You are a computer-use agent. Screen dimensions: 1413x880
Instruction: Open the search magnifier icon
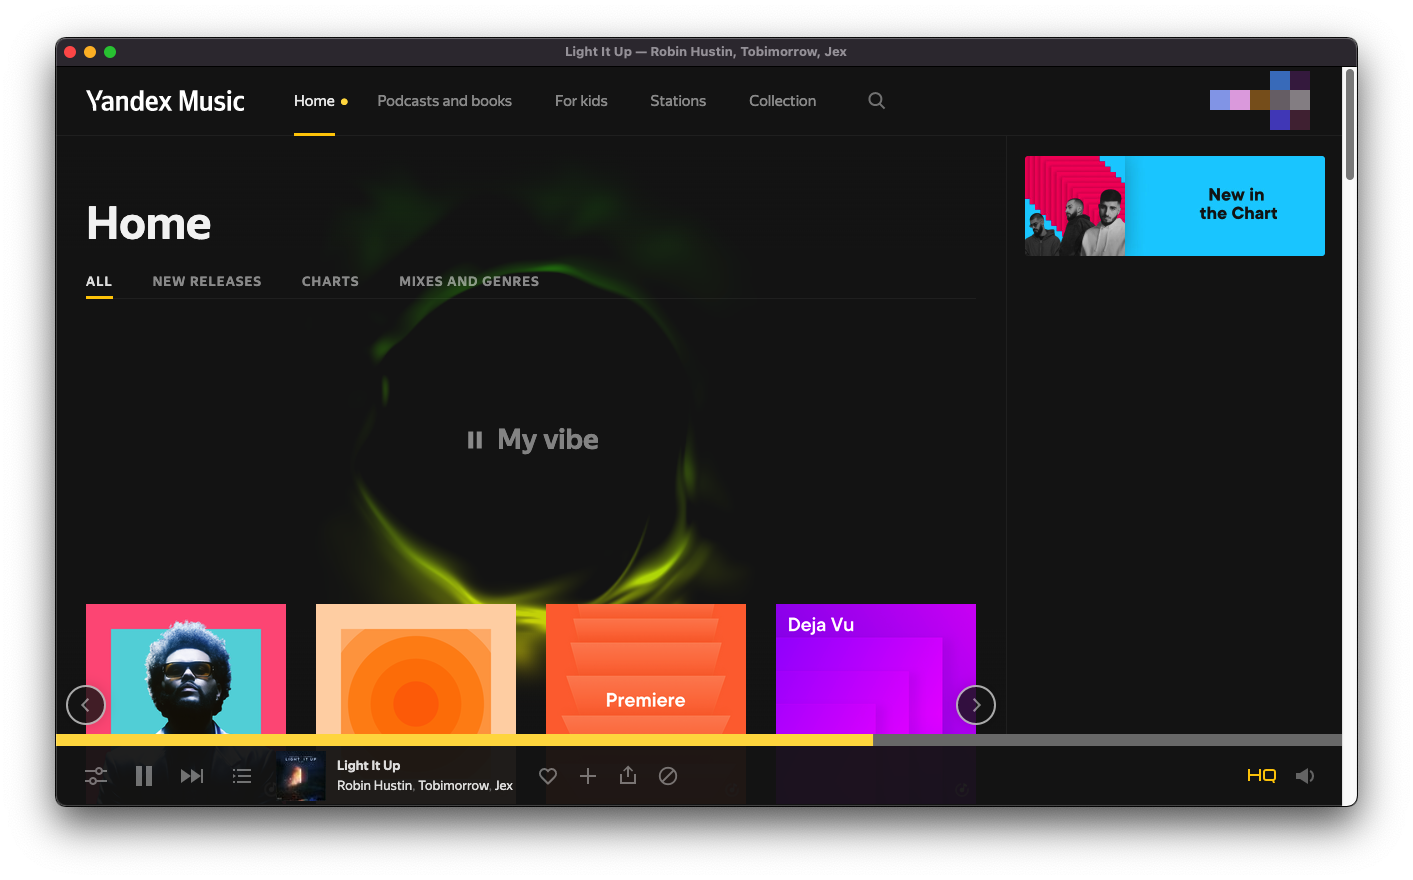pyautogui.click(x=876, y=100)
